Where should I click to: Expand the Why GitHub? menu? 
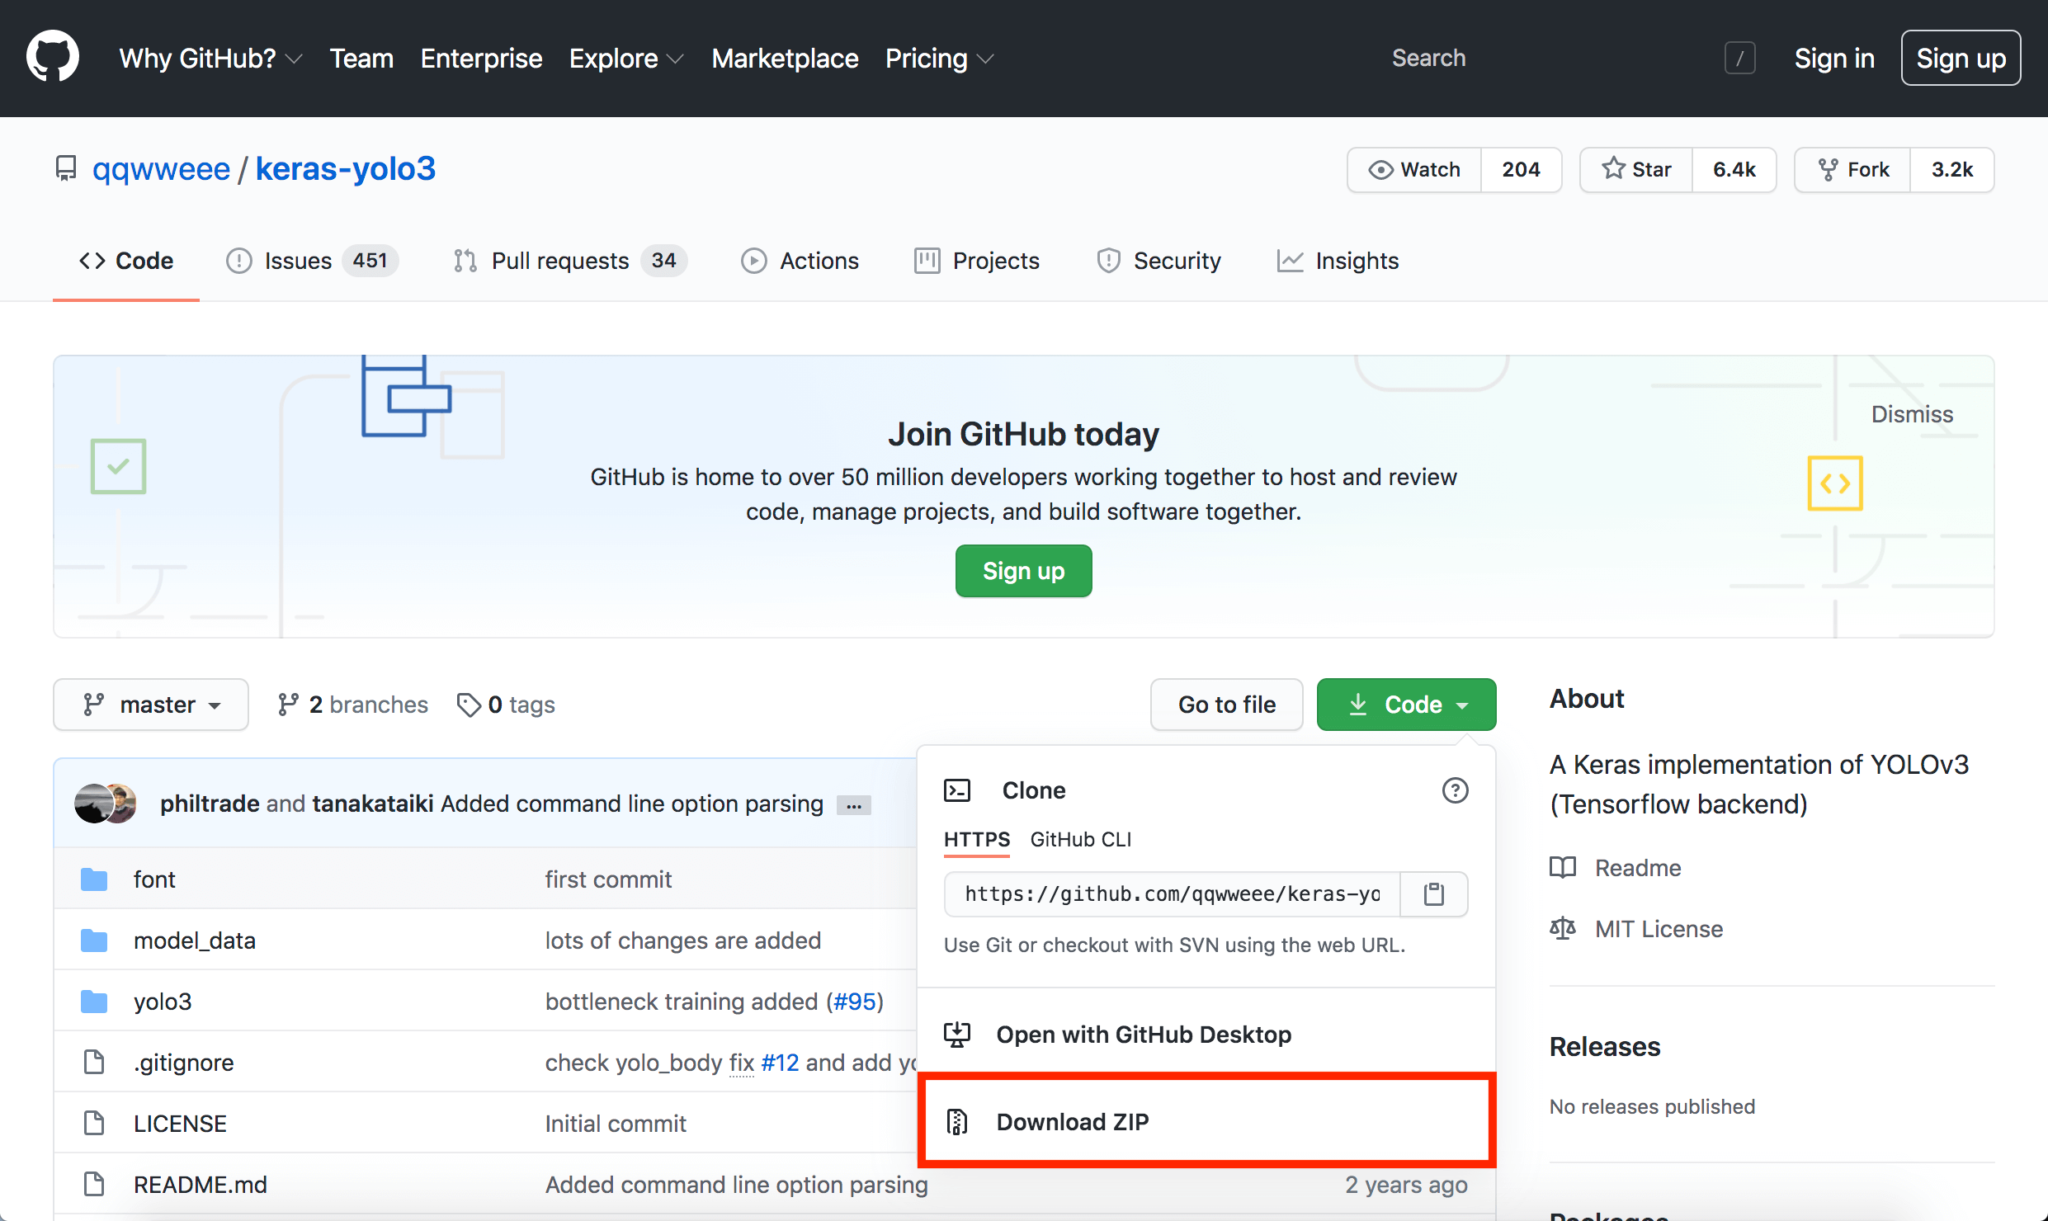pyautogui.click(x=210, y=58)
